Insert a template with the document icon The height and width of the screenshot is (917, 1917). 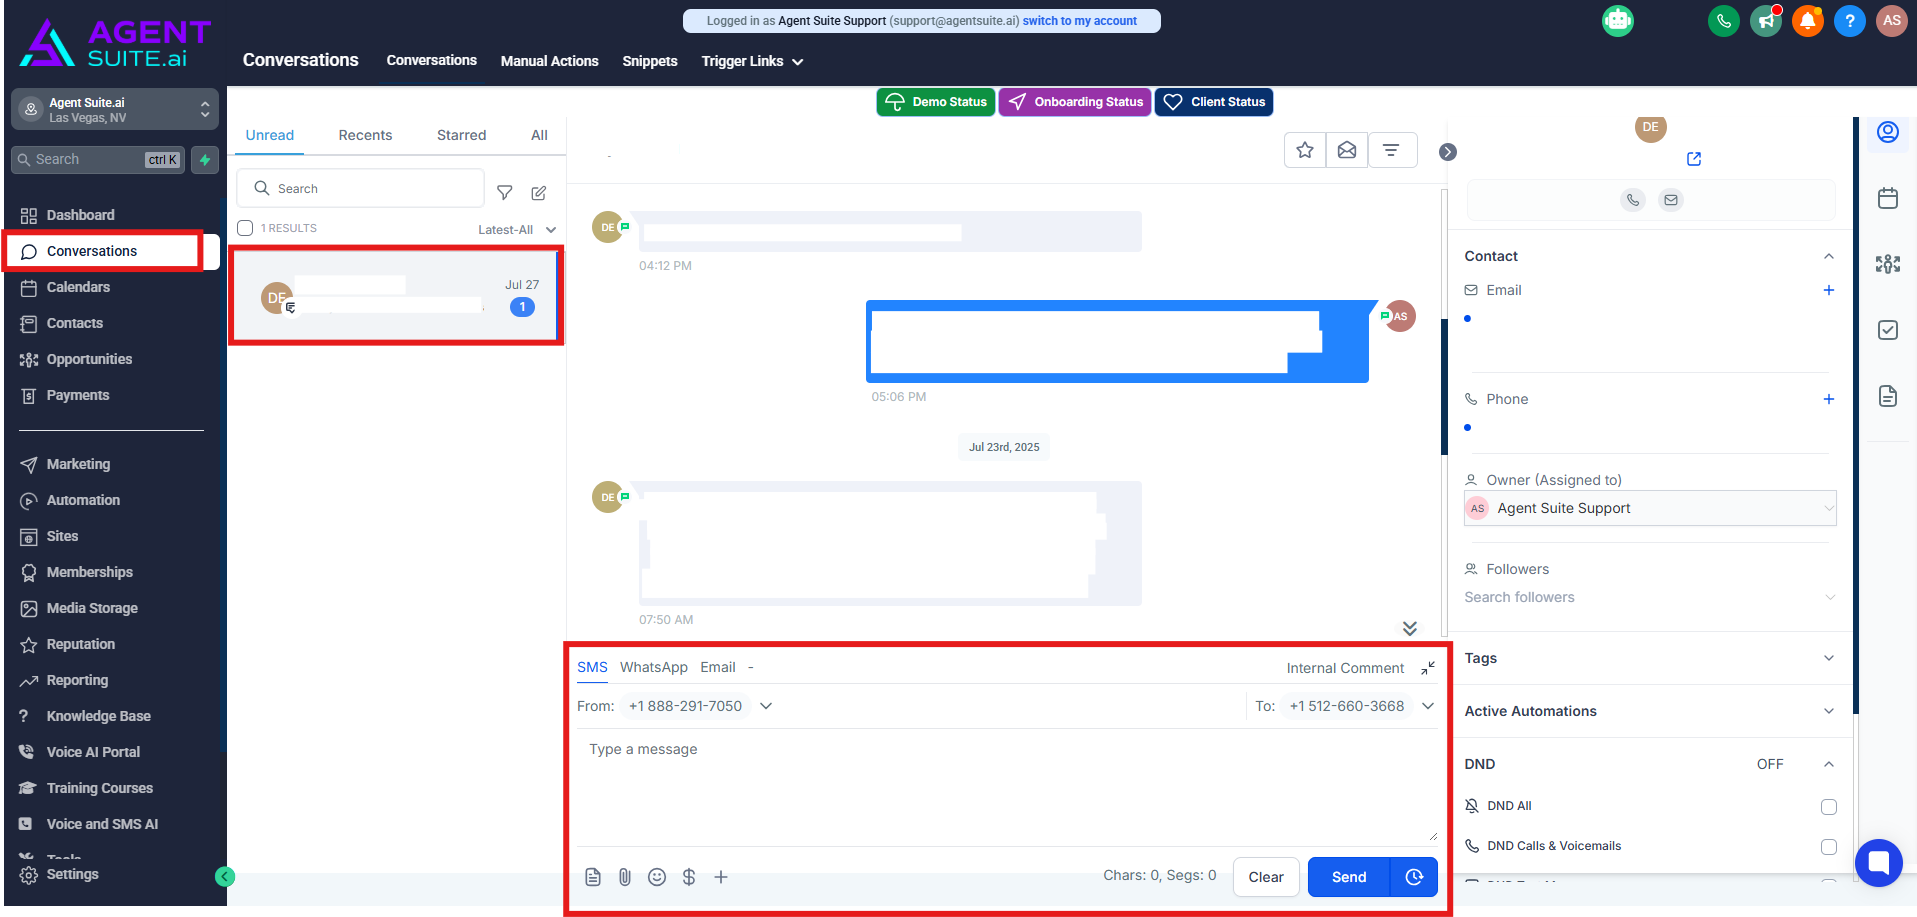(593, 877)
